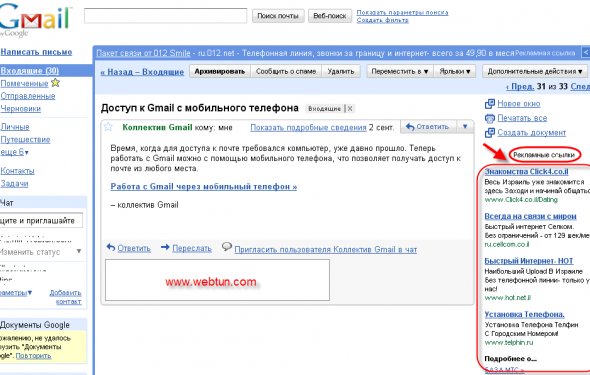Open the Входящие (30) folder
The width and height of the screenshot is (590, 375).
(29, 70)
